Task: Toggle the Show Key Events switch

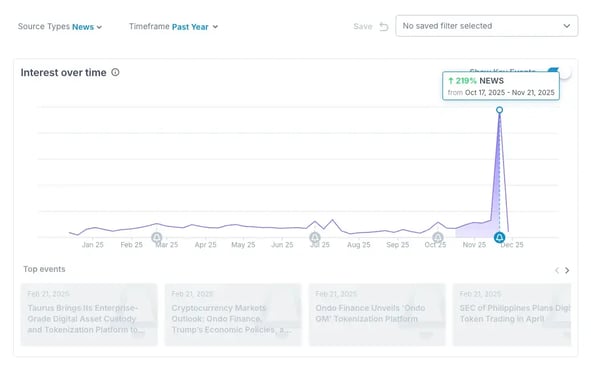Action: coord(560,72)
